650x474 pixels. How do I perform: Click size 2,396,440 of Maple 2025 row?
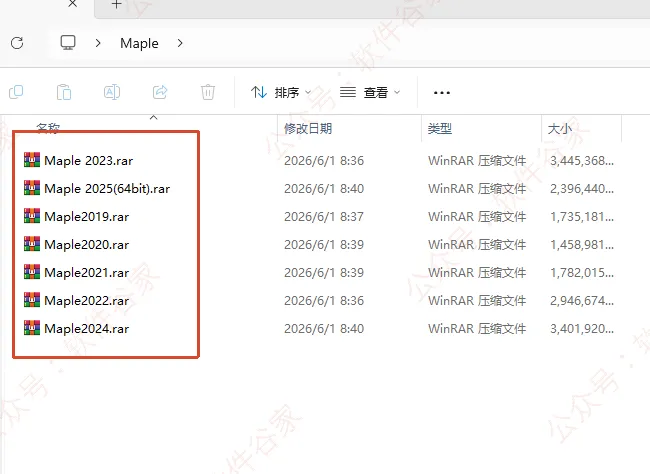(x=582, y=189)
